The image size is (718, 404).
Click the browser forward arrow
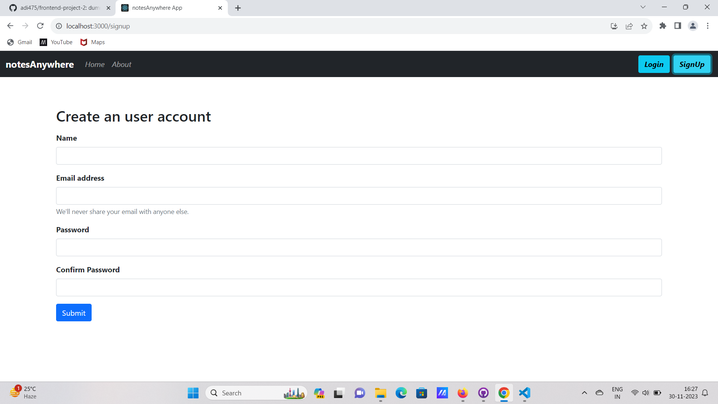[25, 26]
